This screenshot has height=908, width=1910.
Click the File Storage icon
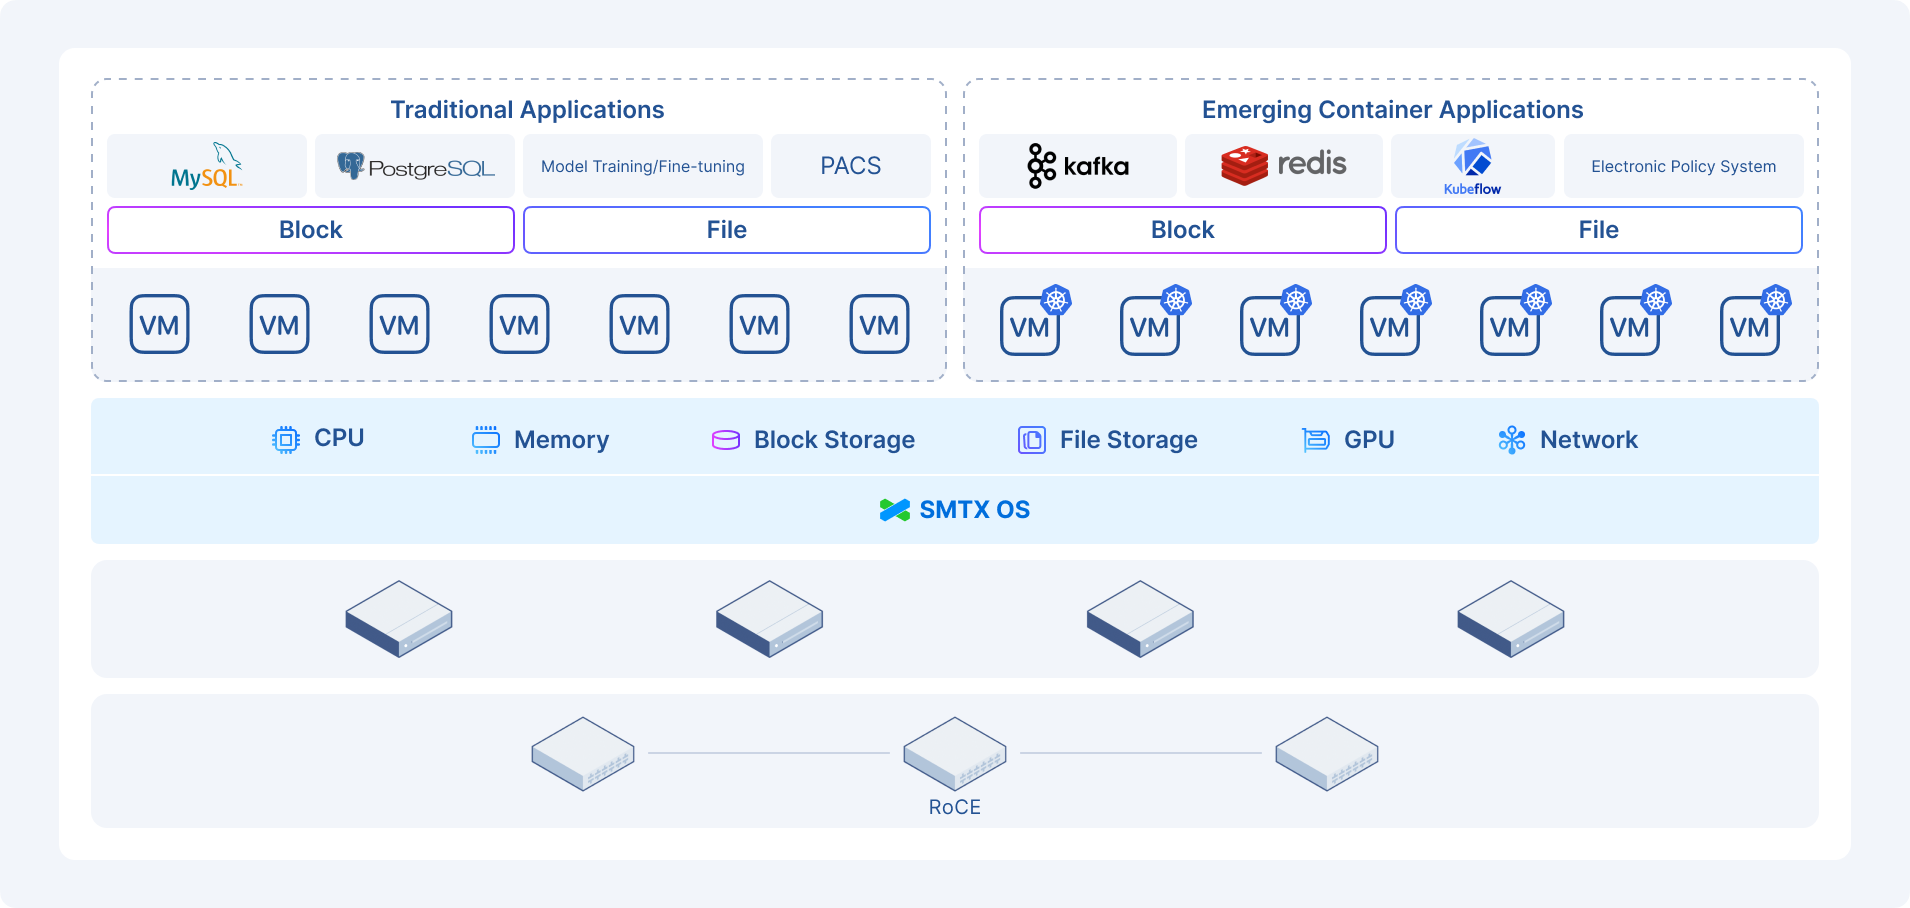pyautogui.click(x=1032, y=440)
